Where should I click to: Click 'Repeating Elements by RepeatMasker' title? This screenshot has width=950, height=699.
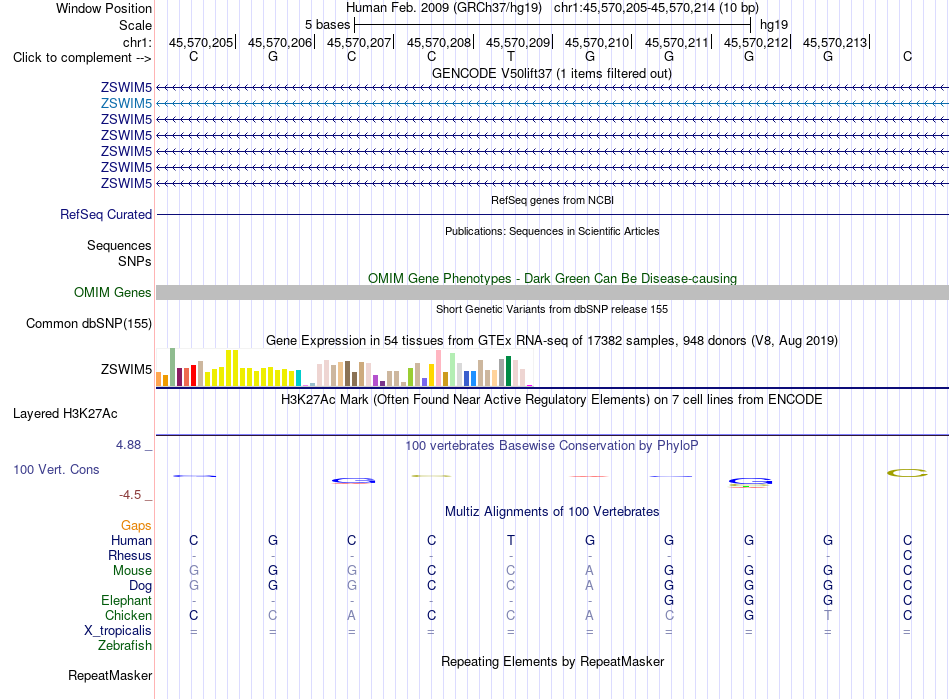pos(552,661)
